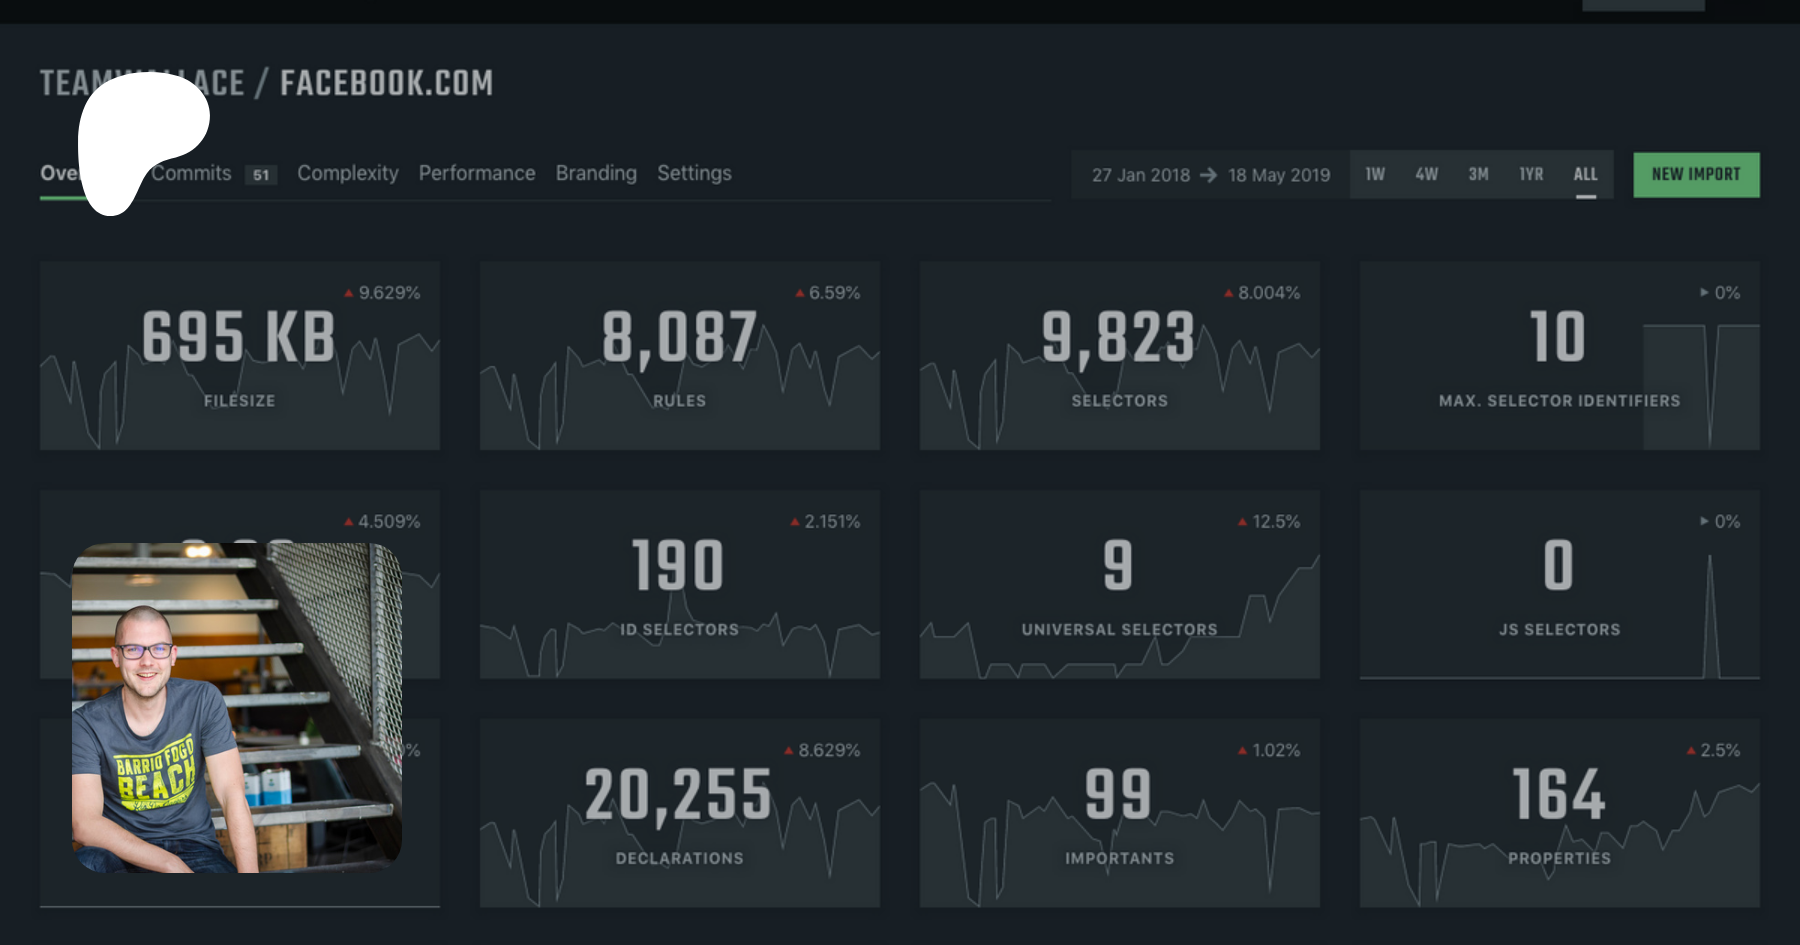
Task: Open the Settings tab
Action: [x=694, y=174]
